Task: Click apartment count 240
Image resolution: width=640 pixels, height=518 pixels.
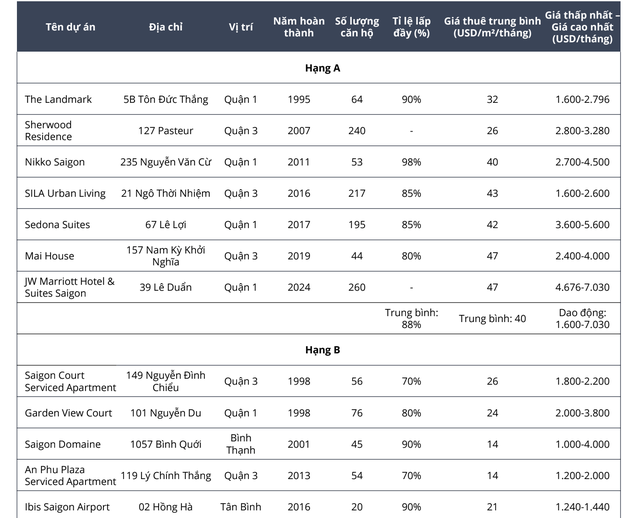Action: pyautogui.click(x=357, y=131)
